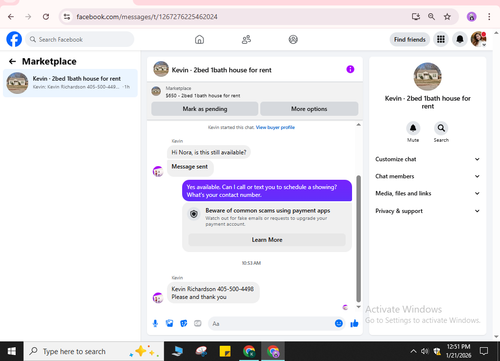
Task: Click chat header house thumbnail
Action: coord(161,69)
